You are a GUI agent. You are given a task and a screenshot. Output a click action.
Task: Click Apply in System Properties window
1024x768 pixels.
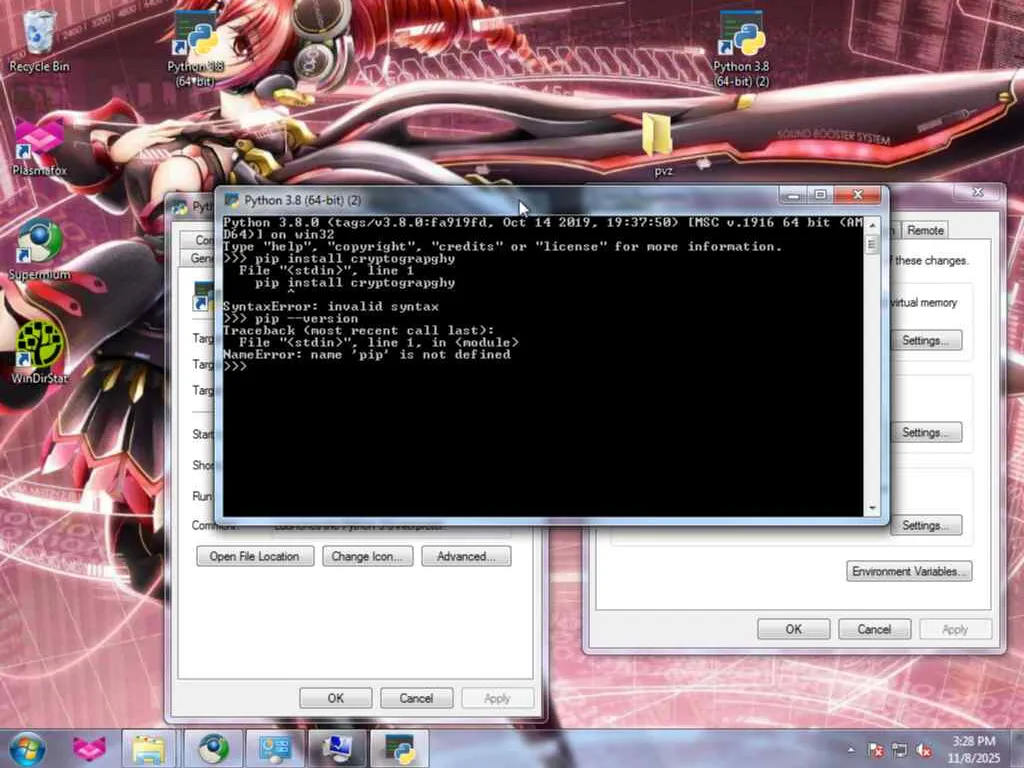(x=955, y=629)
